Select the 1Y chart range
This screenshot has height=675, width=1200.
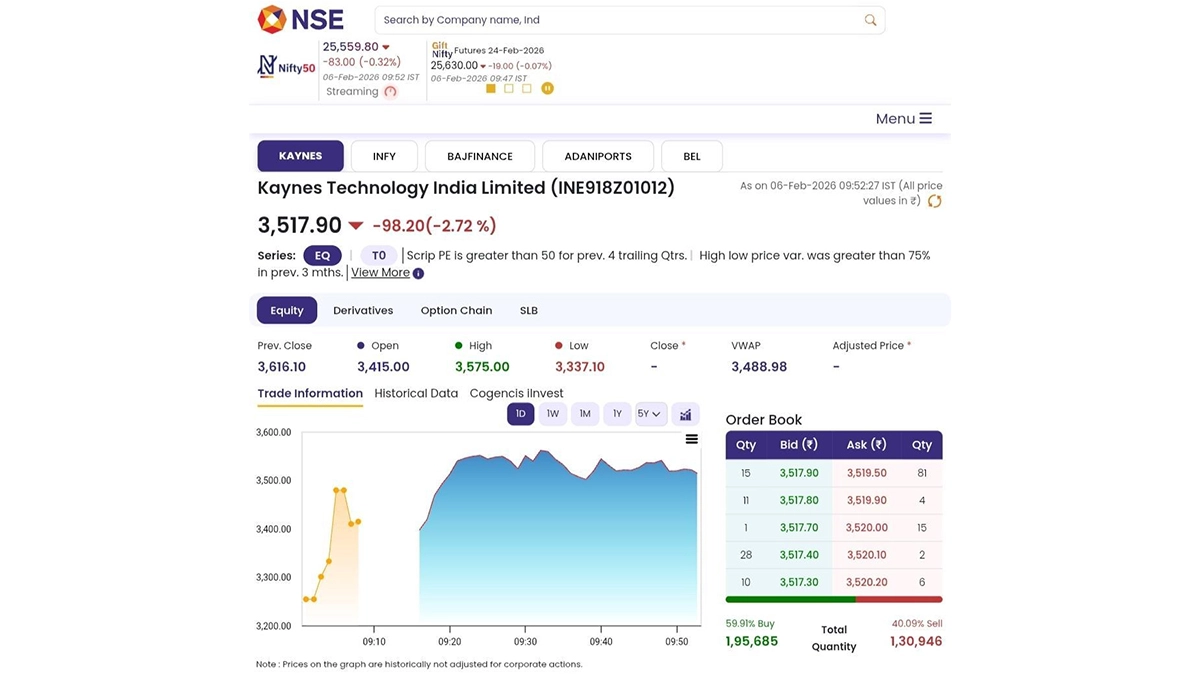[617, 414]
